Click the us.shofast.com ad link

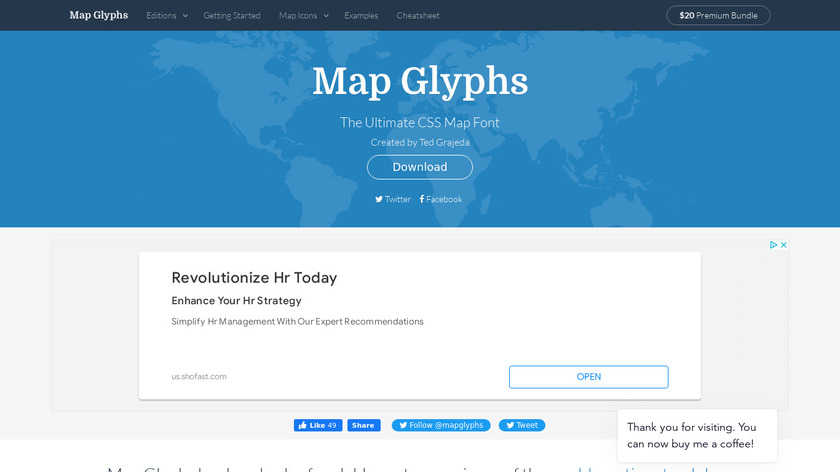pos(199,376)
